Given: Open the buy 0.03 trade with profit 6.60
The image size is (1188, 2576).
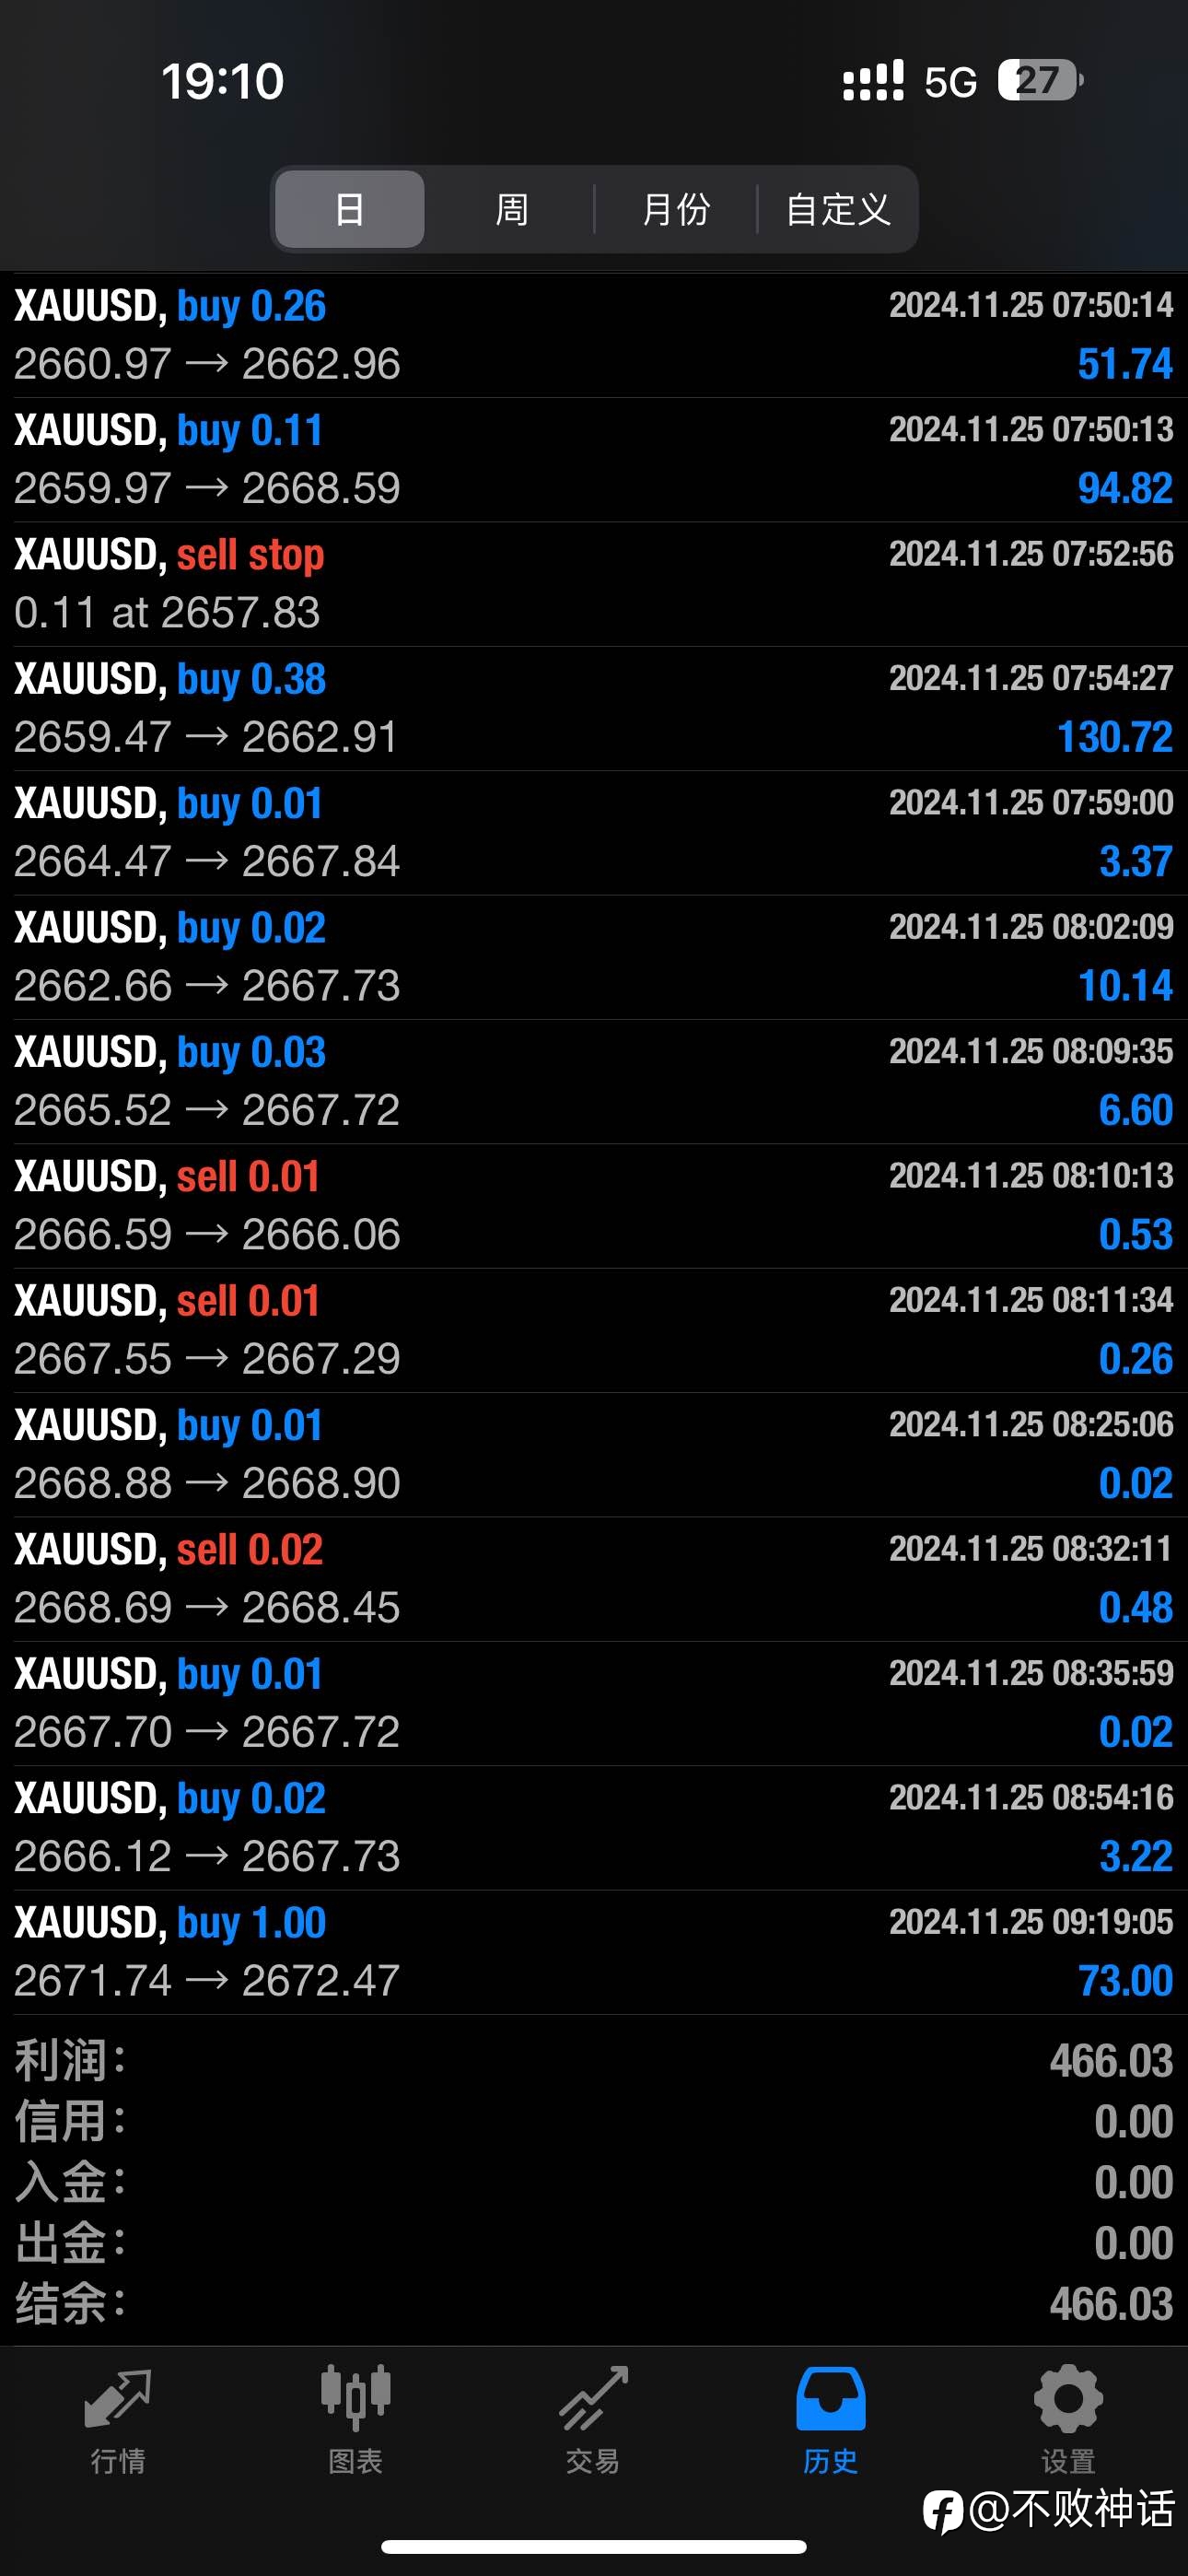Looking at the screenshot, I should coord(594,1081).
